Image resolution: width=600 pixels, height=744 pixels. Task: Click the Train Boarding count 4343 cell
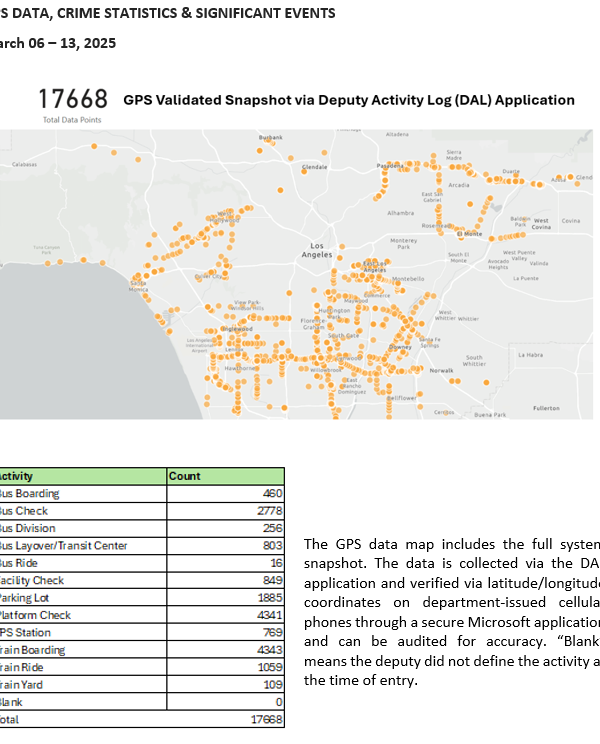pos(226,650)
